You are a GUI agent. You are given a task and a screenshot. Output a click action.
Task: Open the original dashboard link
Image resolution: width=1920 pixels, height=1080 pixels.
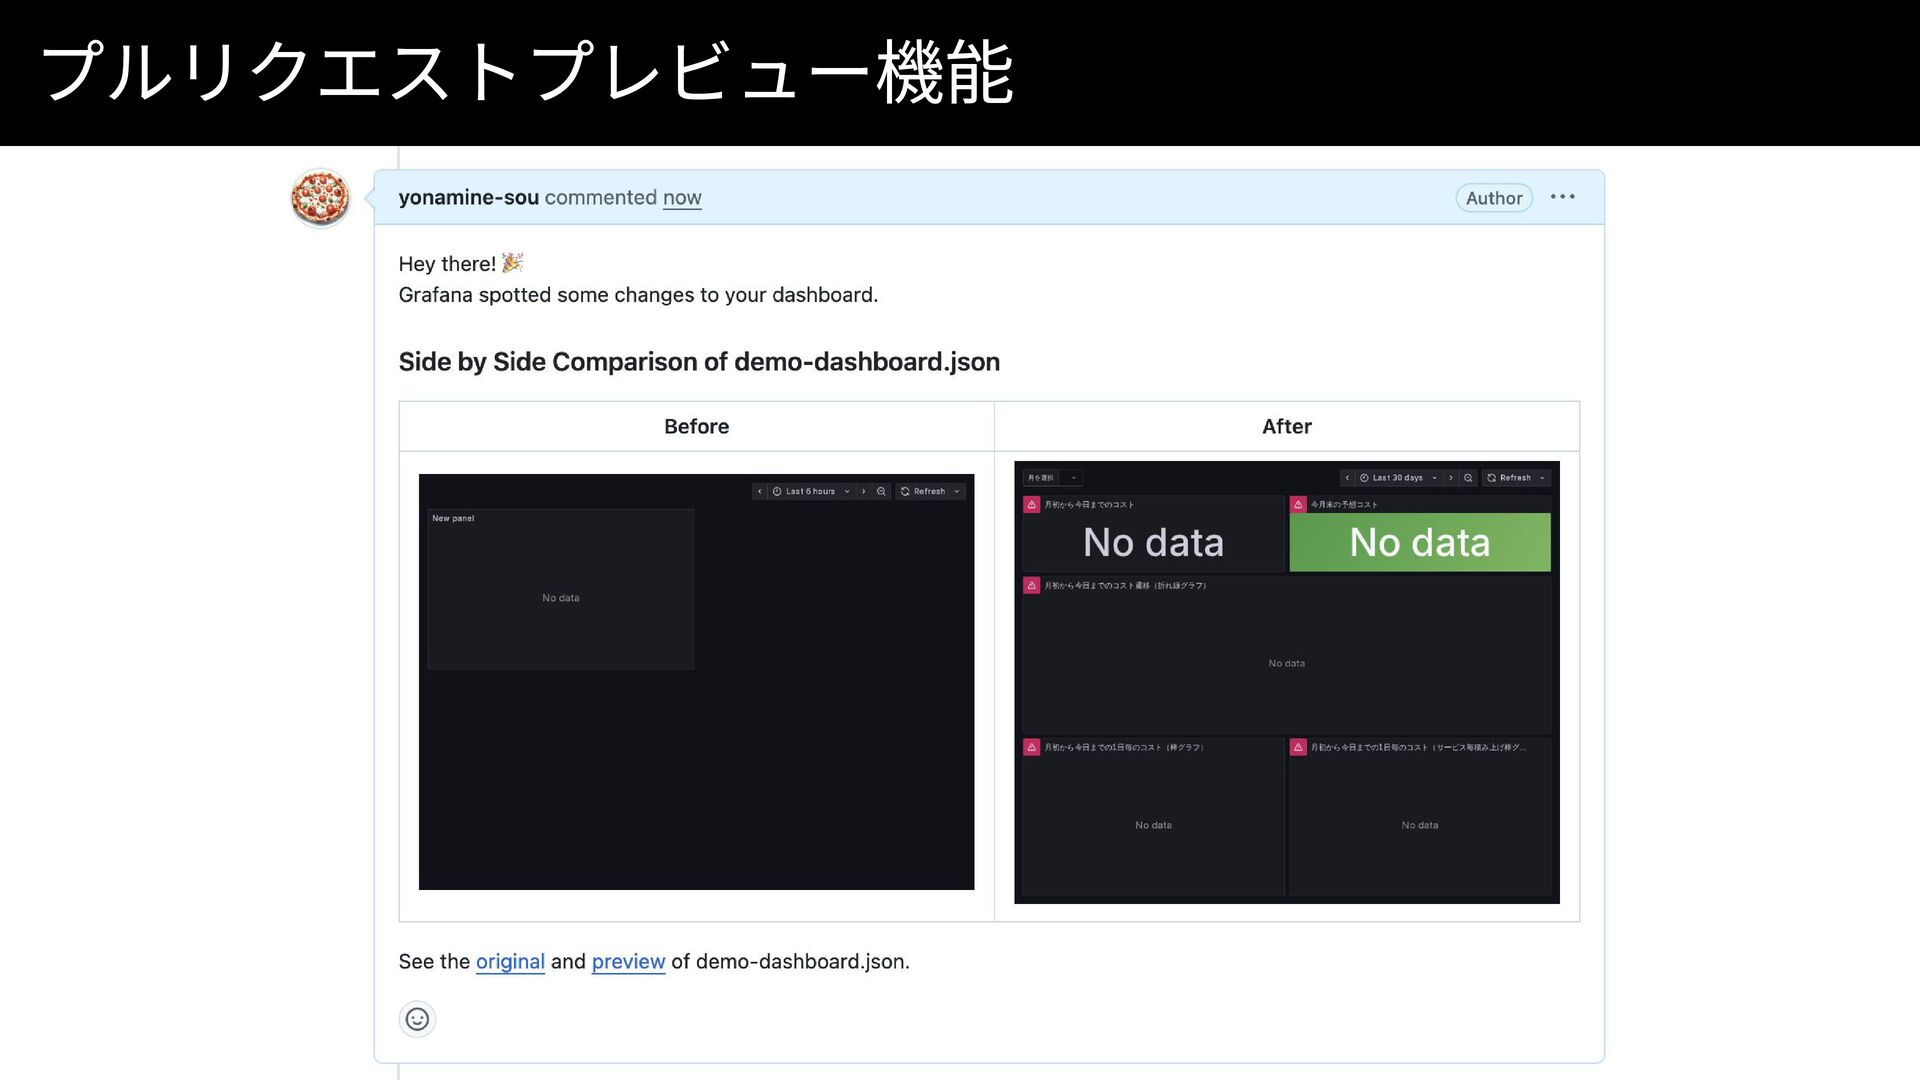point(510,961)
